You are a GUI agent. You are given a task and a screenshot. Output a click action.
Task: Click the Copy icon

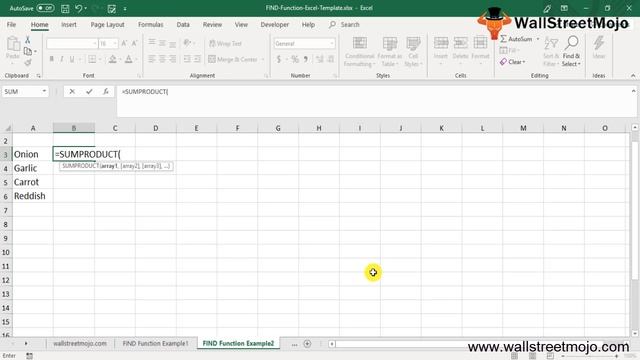28,51
